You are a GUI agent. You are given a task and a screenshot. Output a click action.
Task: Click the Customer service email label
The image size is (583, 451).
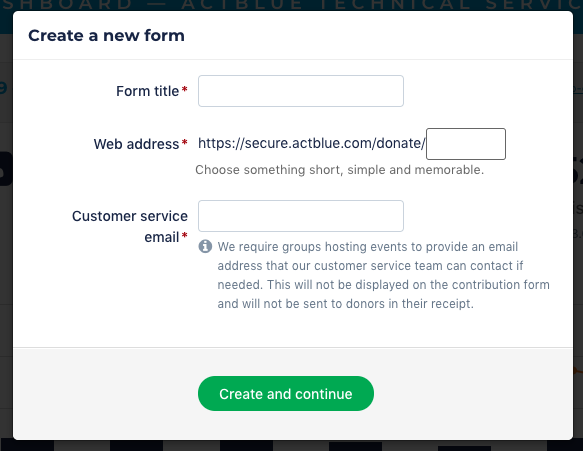pos(130,226)
